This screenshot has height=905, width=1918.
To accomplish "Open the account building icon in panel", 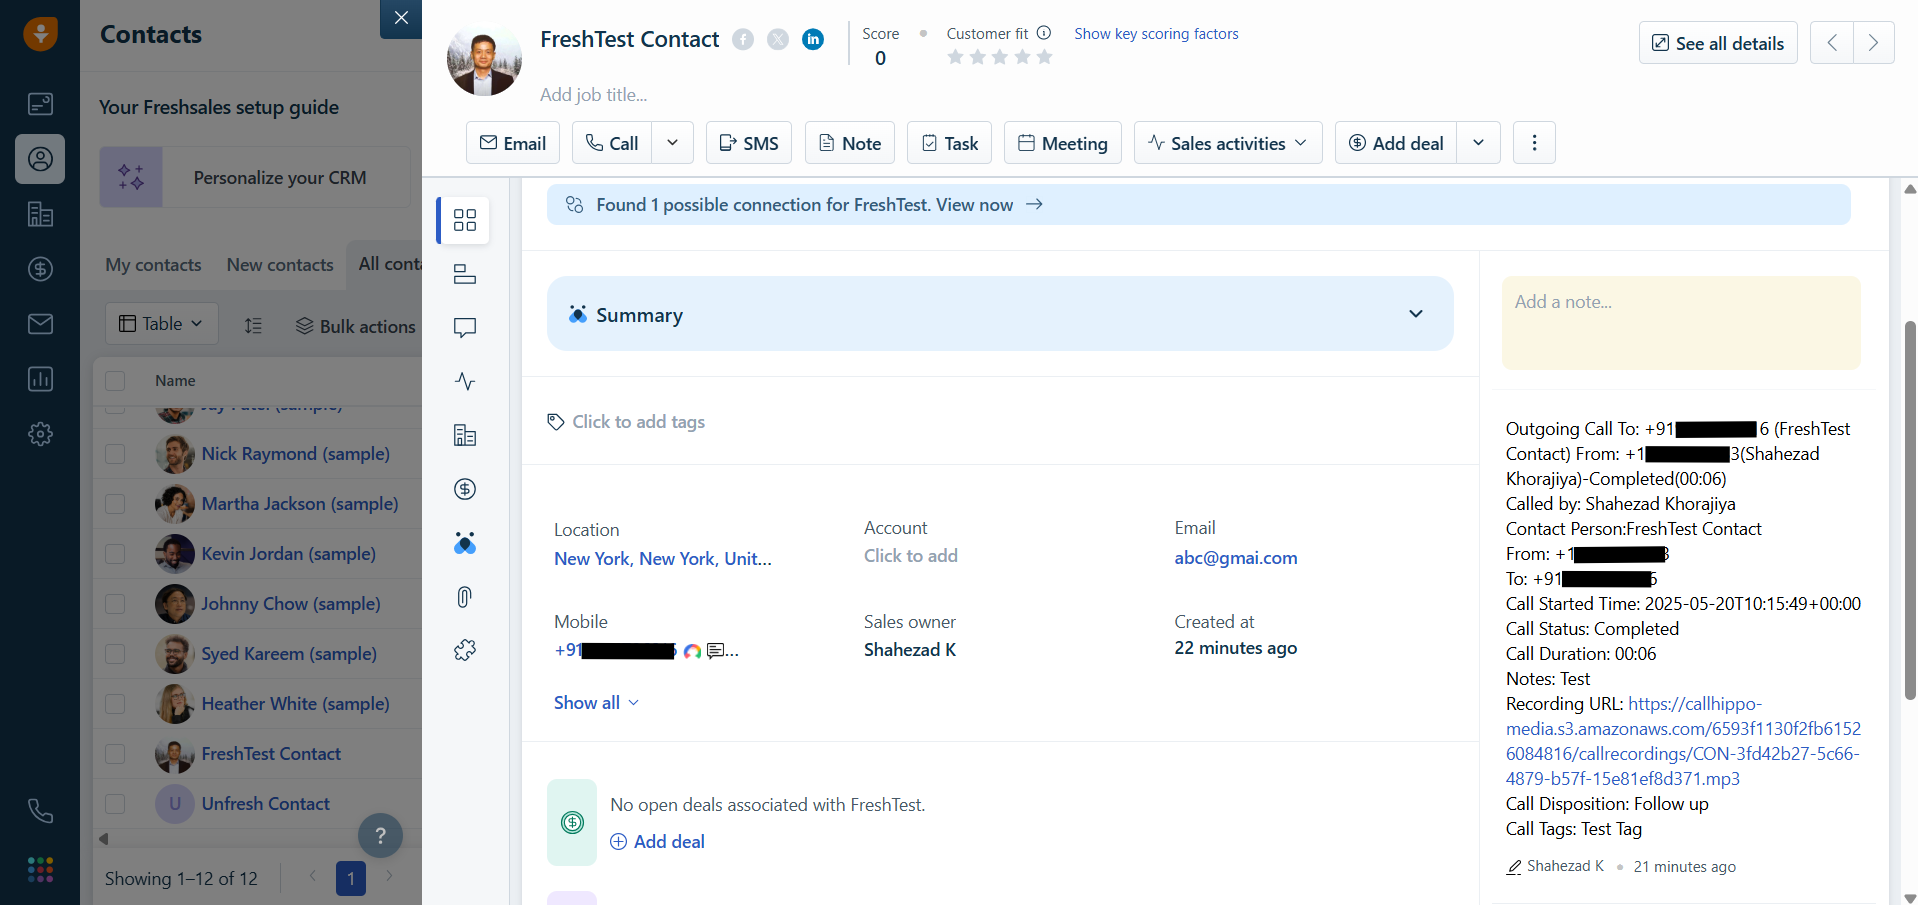I will (x=465, y=435).
